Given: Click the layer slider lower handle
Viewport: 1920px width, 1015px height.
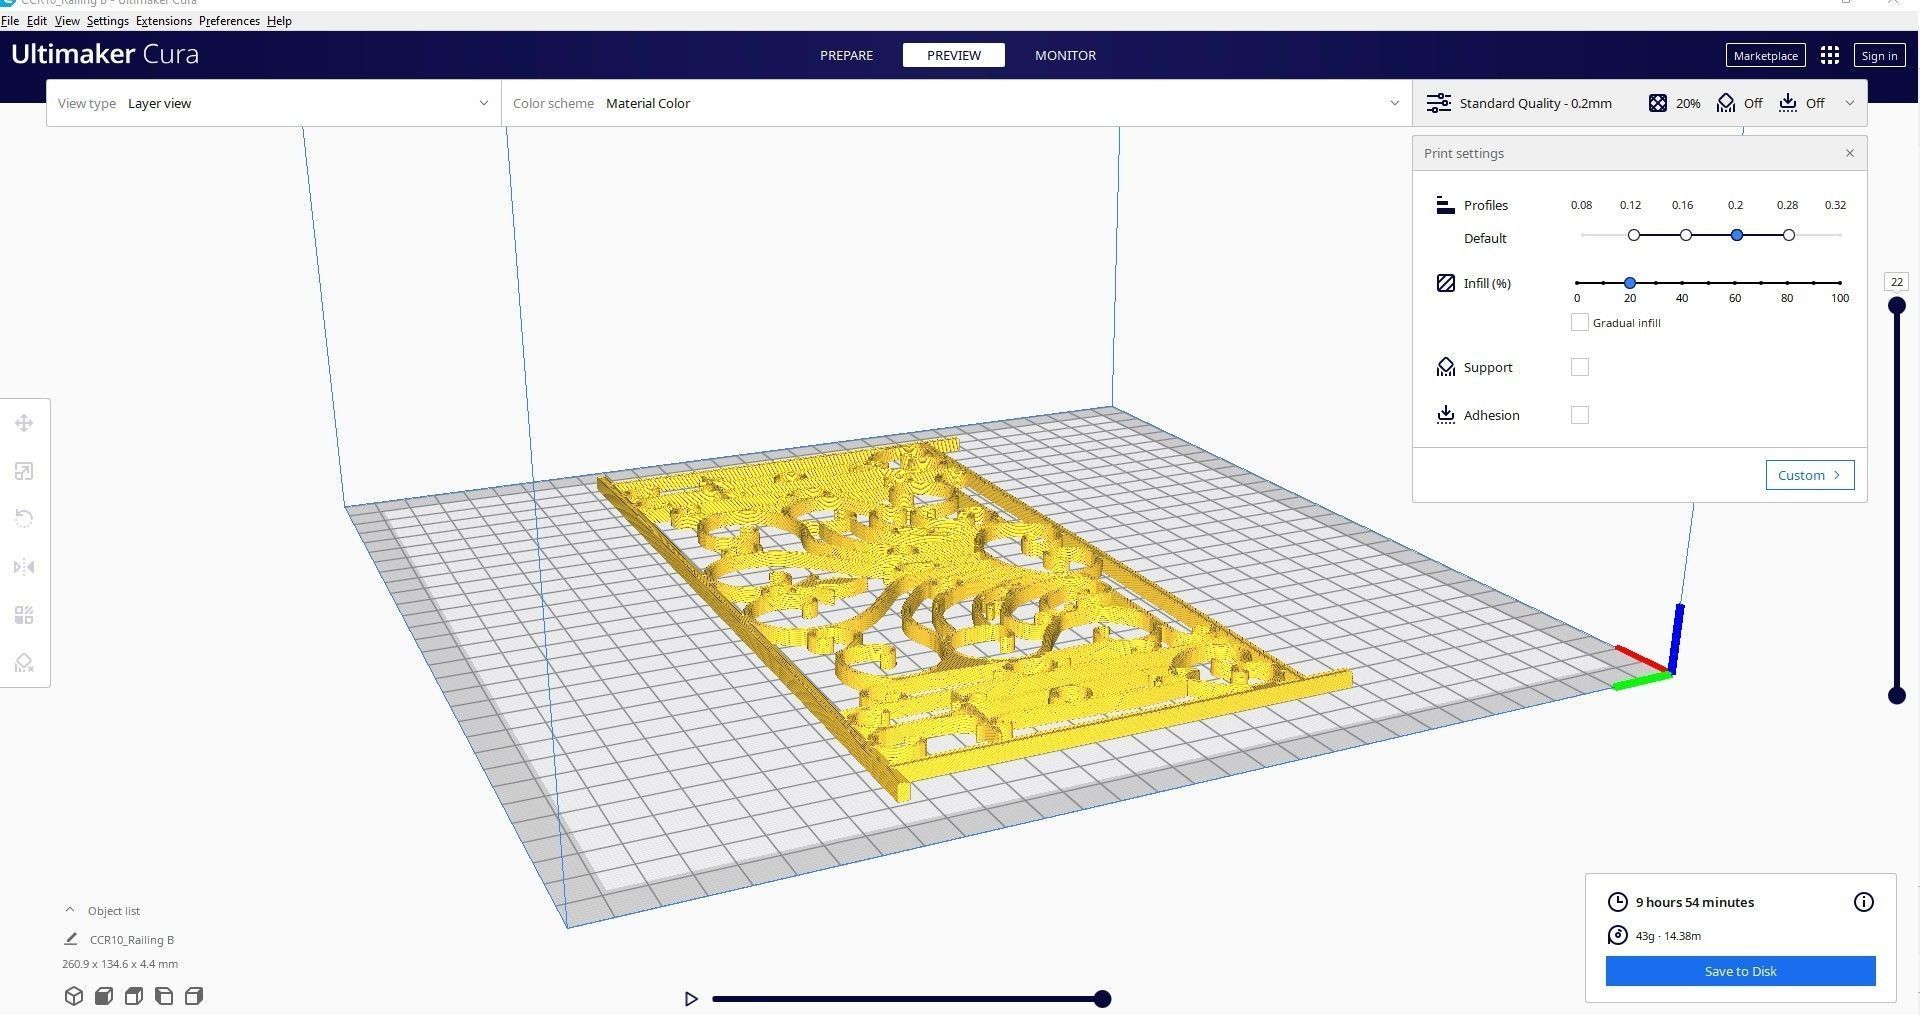Looking at the screenshot, I should pos(1896,696).
